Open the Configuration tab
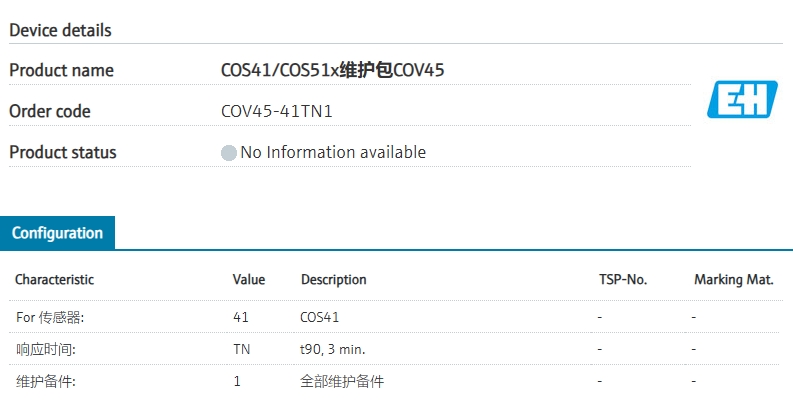The image size is (793, 407). [57, 233]
